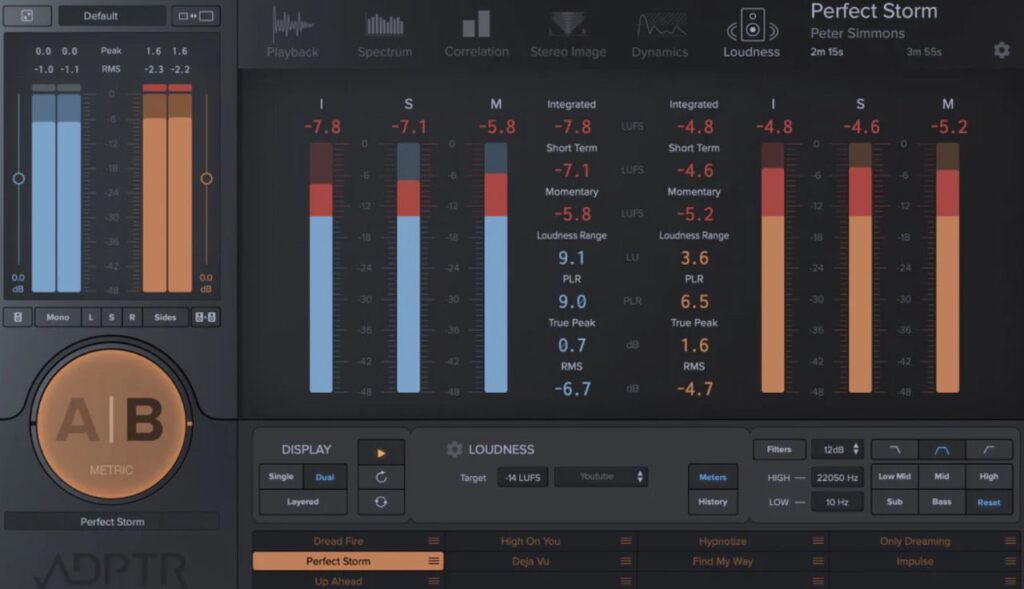Click the window resize icon beside Default

click(x=195, y=16)
